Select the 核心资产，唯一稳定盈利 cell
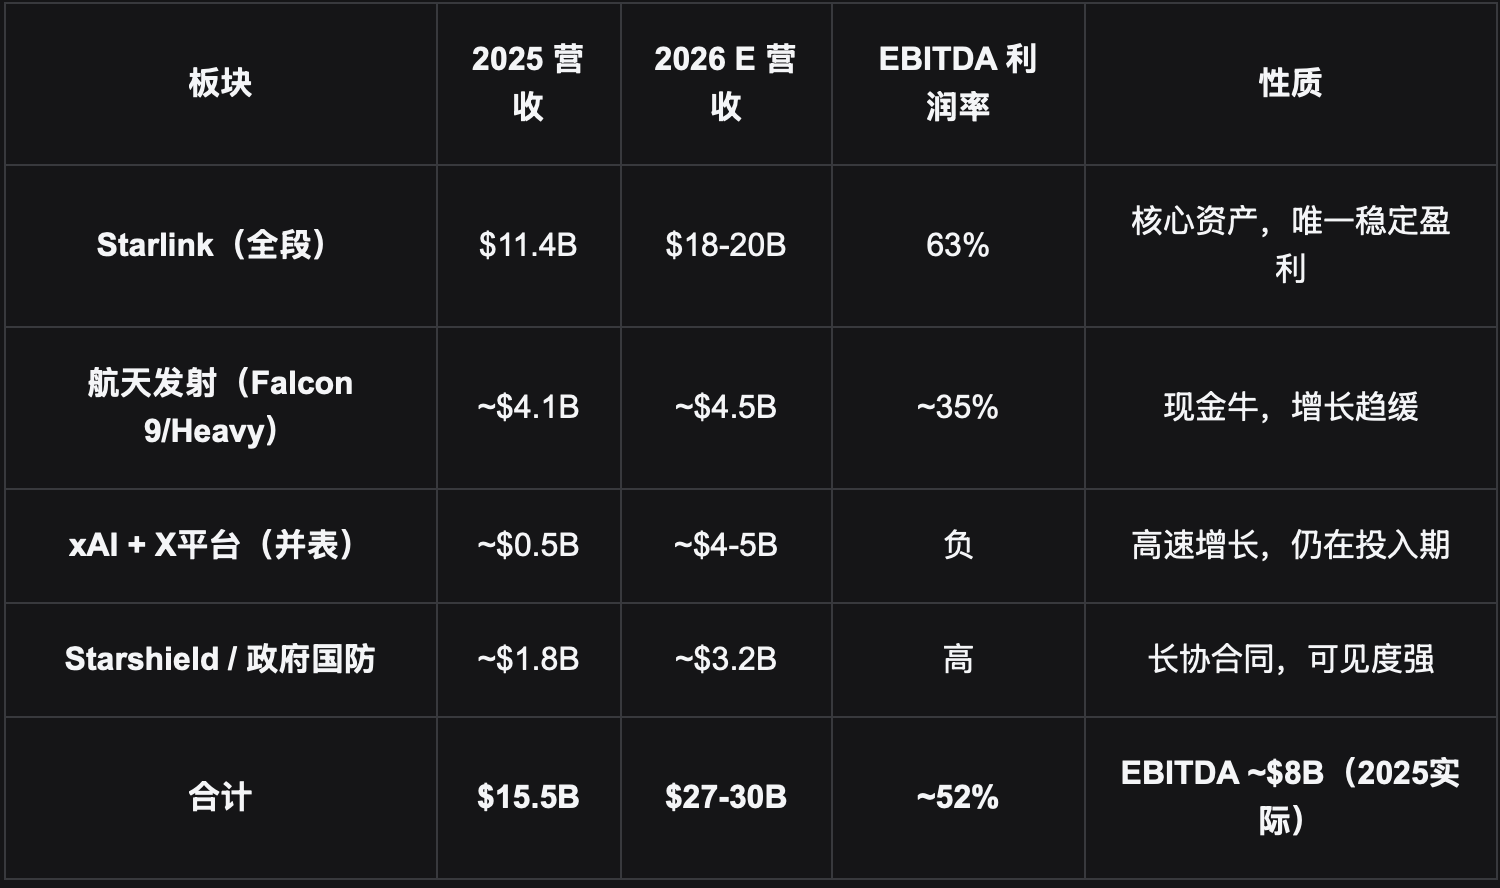 [x=1290, y=245]
